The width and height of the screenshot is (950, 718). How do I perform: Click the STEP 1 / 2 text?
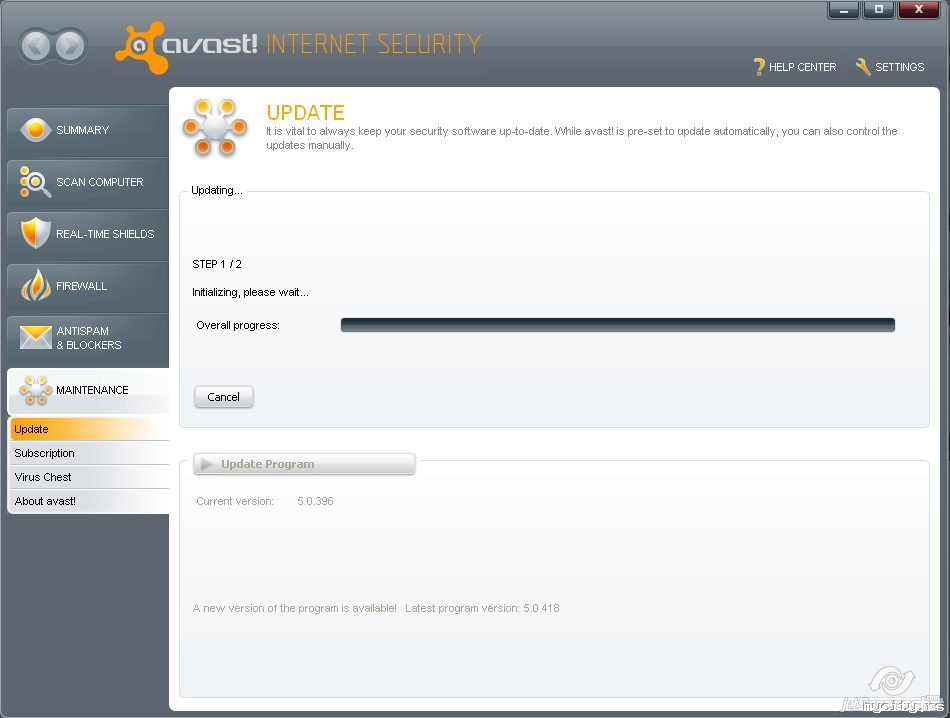coord(217,264)
